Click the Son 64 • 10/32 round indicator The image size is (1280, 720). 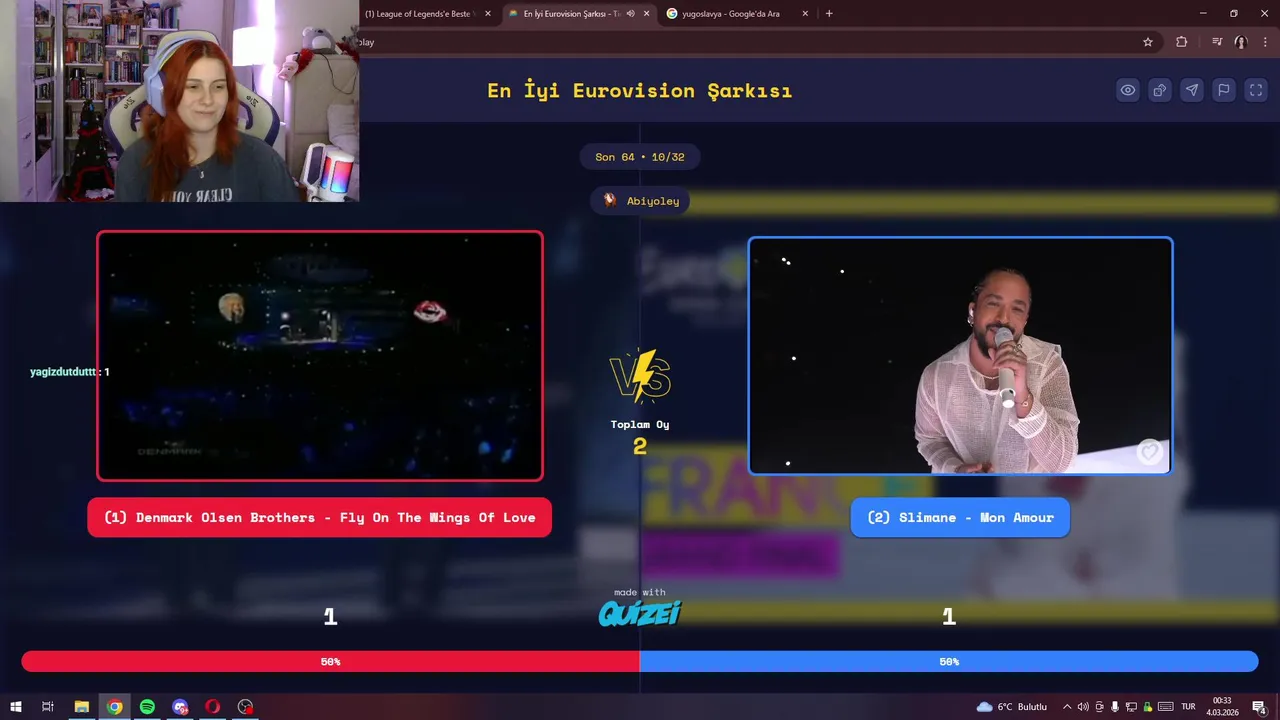[640, 157]
